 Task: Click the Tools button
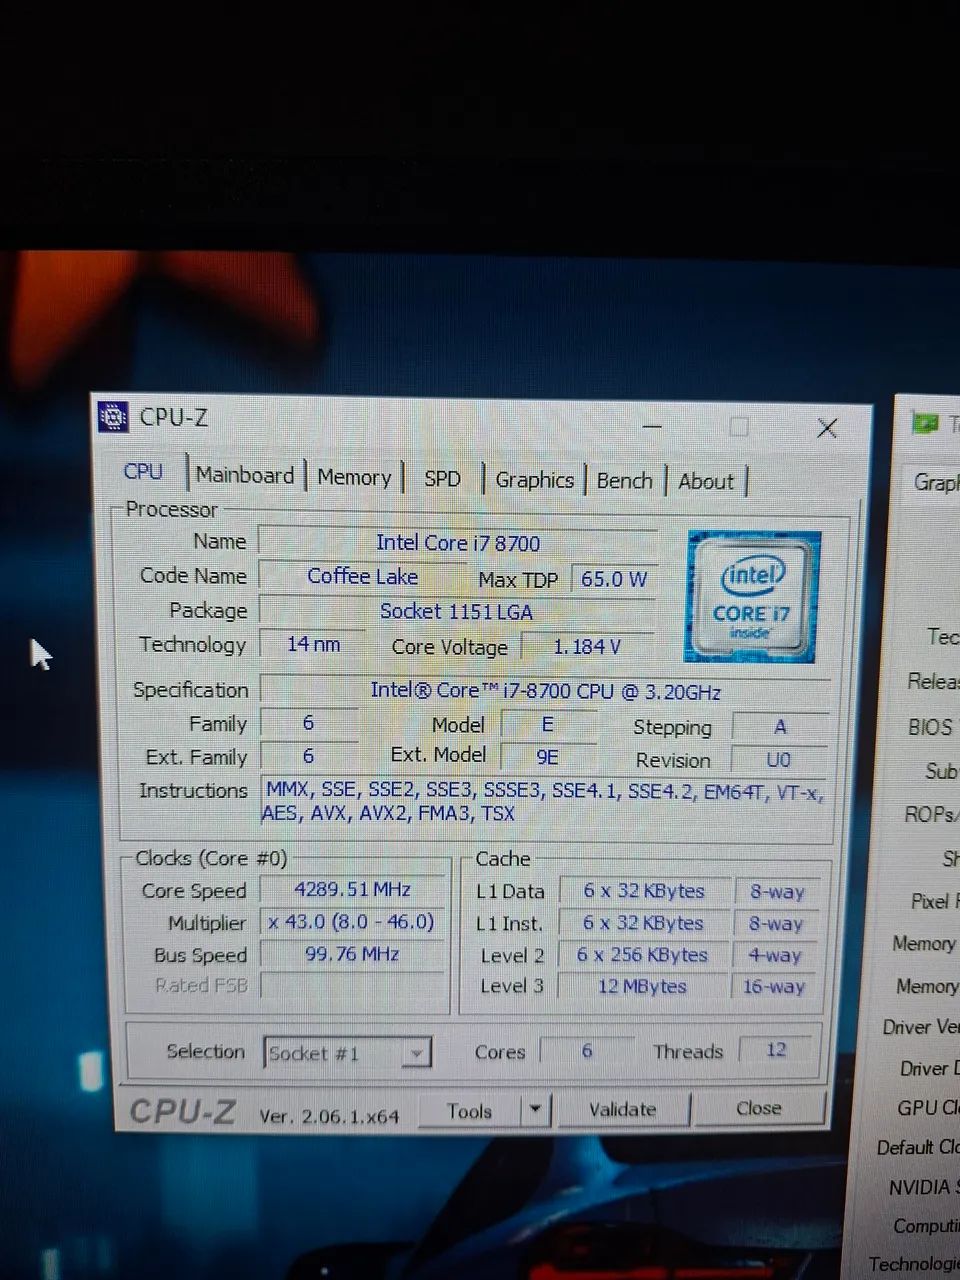[470, 1110]
